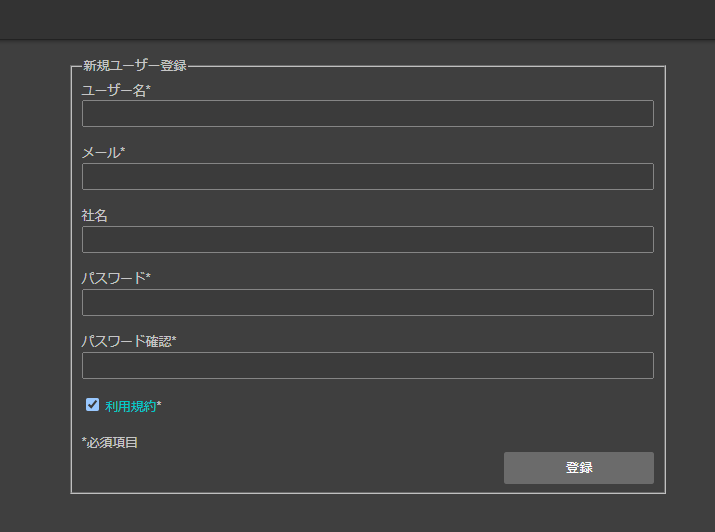This screenshot has height=532, width=715.
Task: Click blank page background below the form
Action: (x=358, y=513)
